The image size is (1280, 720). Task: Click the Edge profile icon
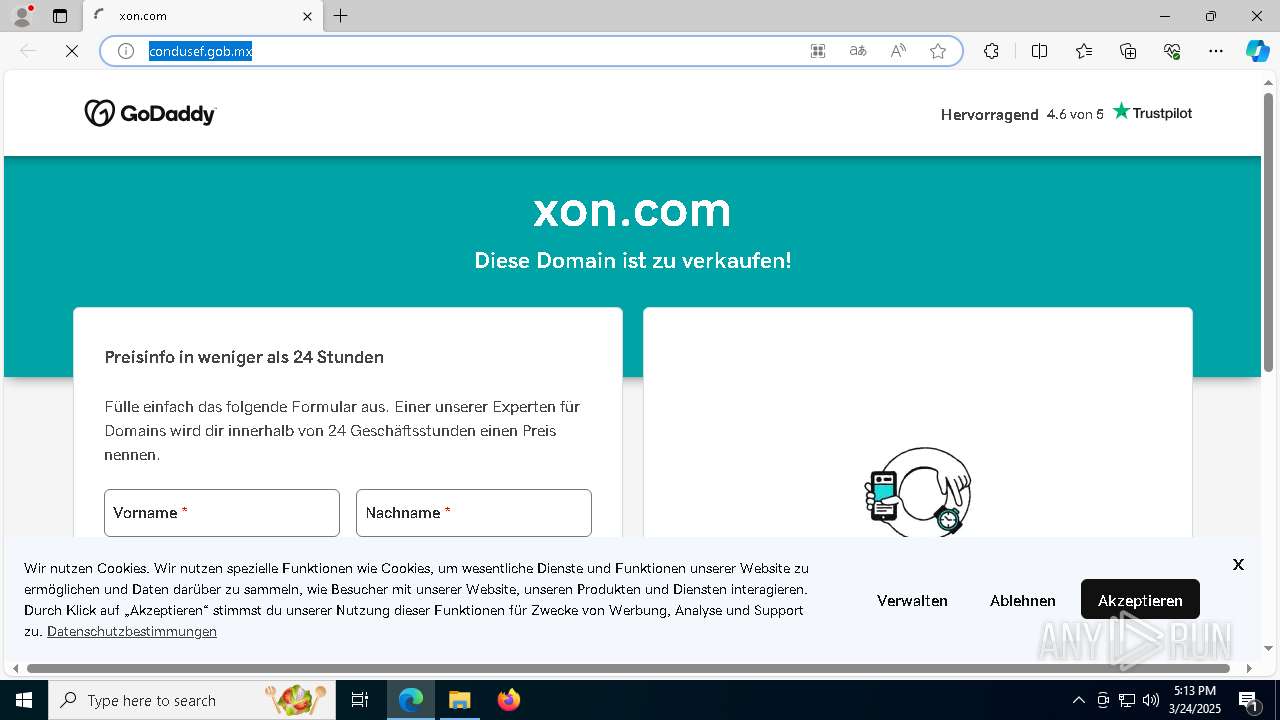click(x=21, y=16)
